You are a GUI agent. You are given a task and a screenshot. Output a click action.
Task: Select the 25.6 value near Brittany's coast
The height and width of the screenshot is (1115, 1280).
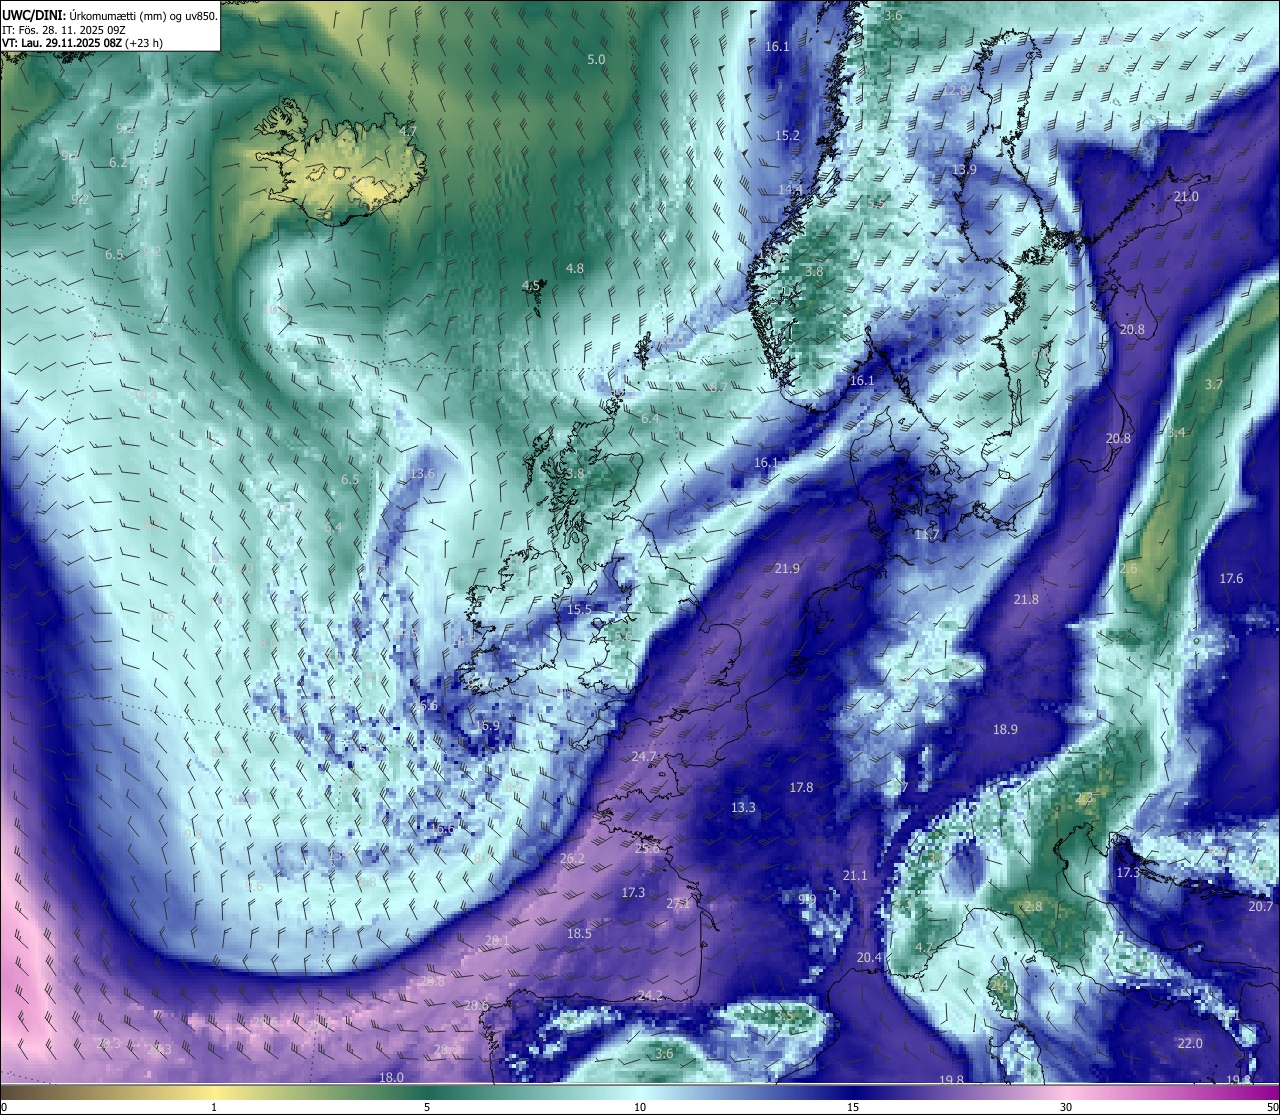point(648,848)
